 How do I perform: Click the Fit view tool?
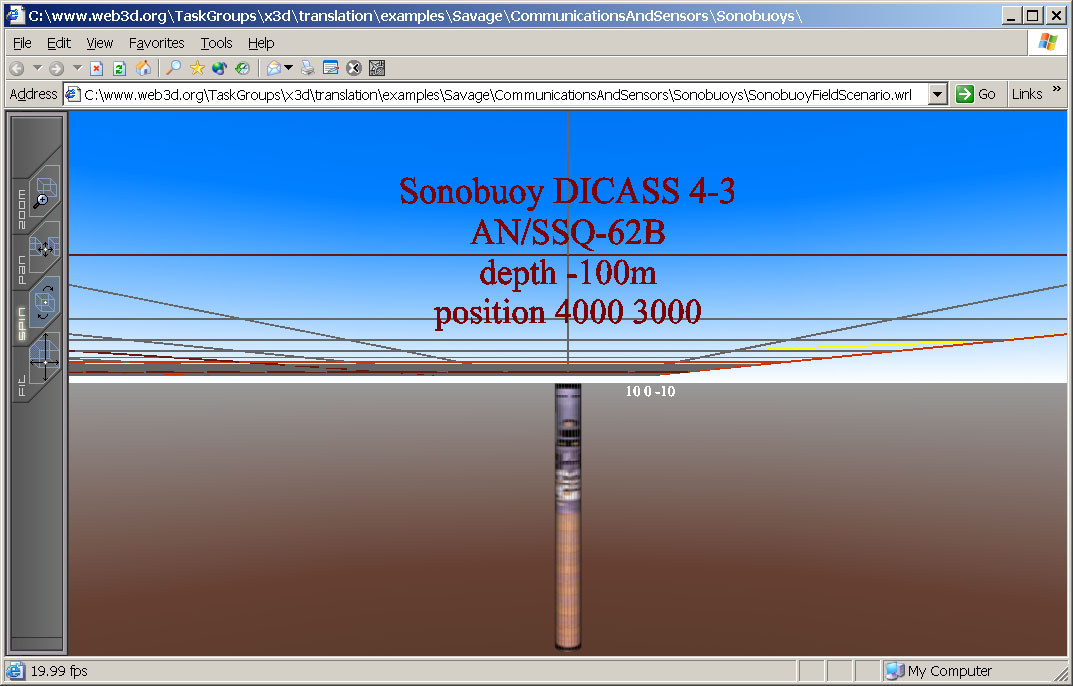[x=43, y=357]
